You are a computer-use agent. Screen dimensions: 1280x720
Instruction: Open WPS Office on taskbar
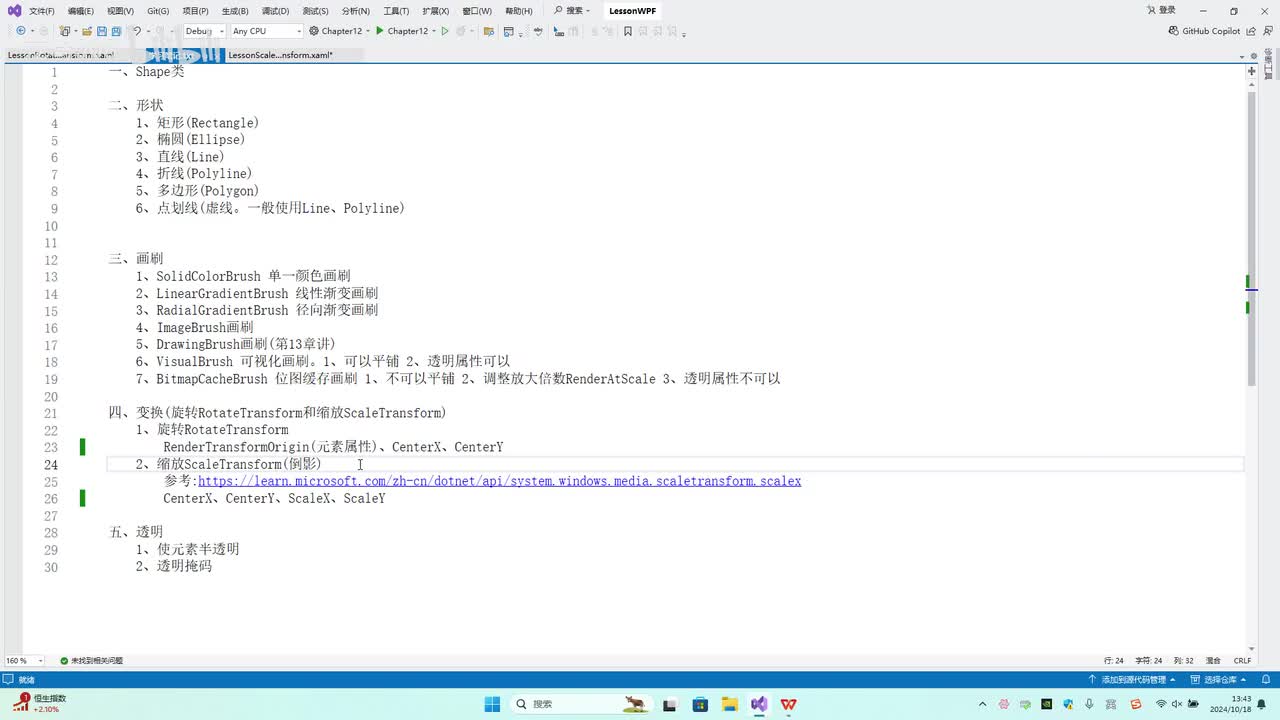[x=788, y=704]
